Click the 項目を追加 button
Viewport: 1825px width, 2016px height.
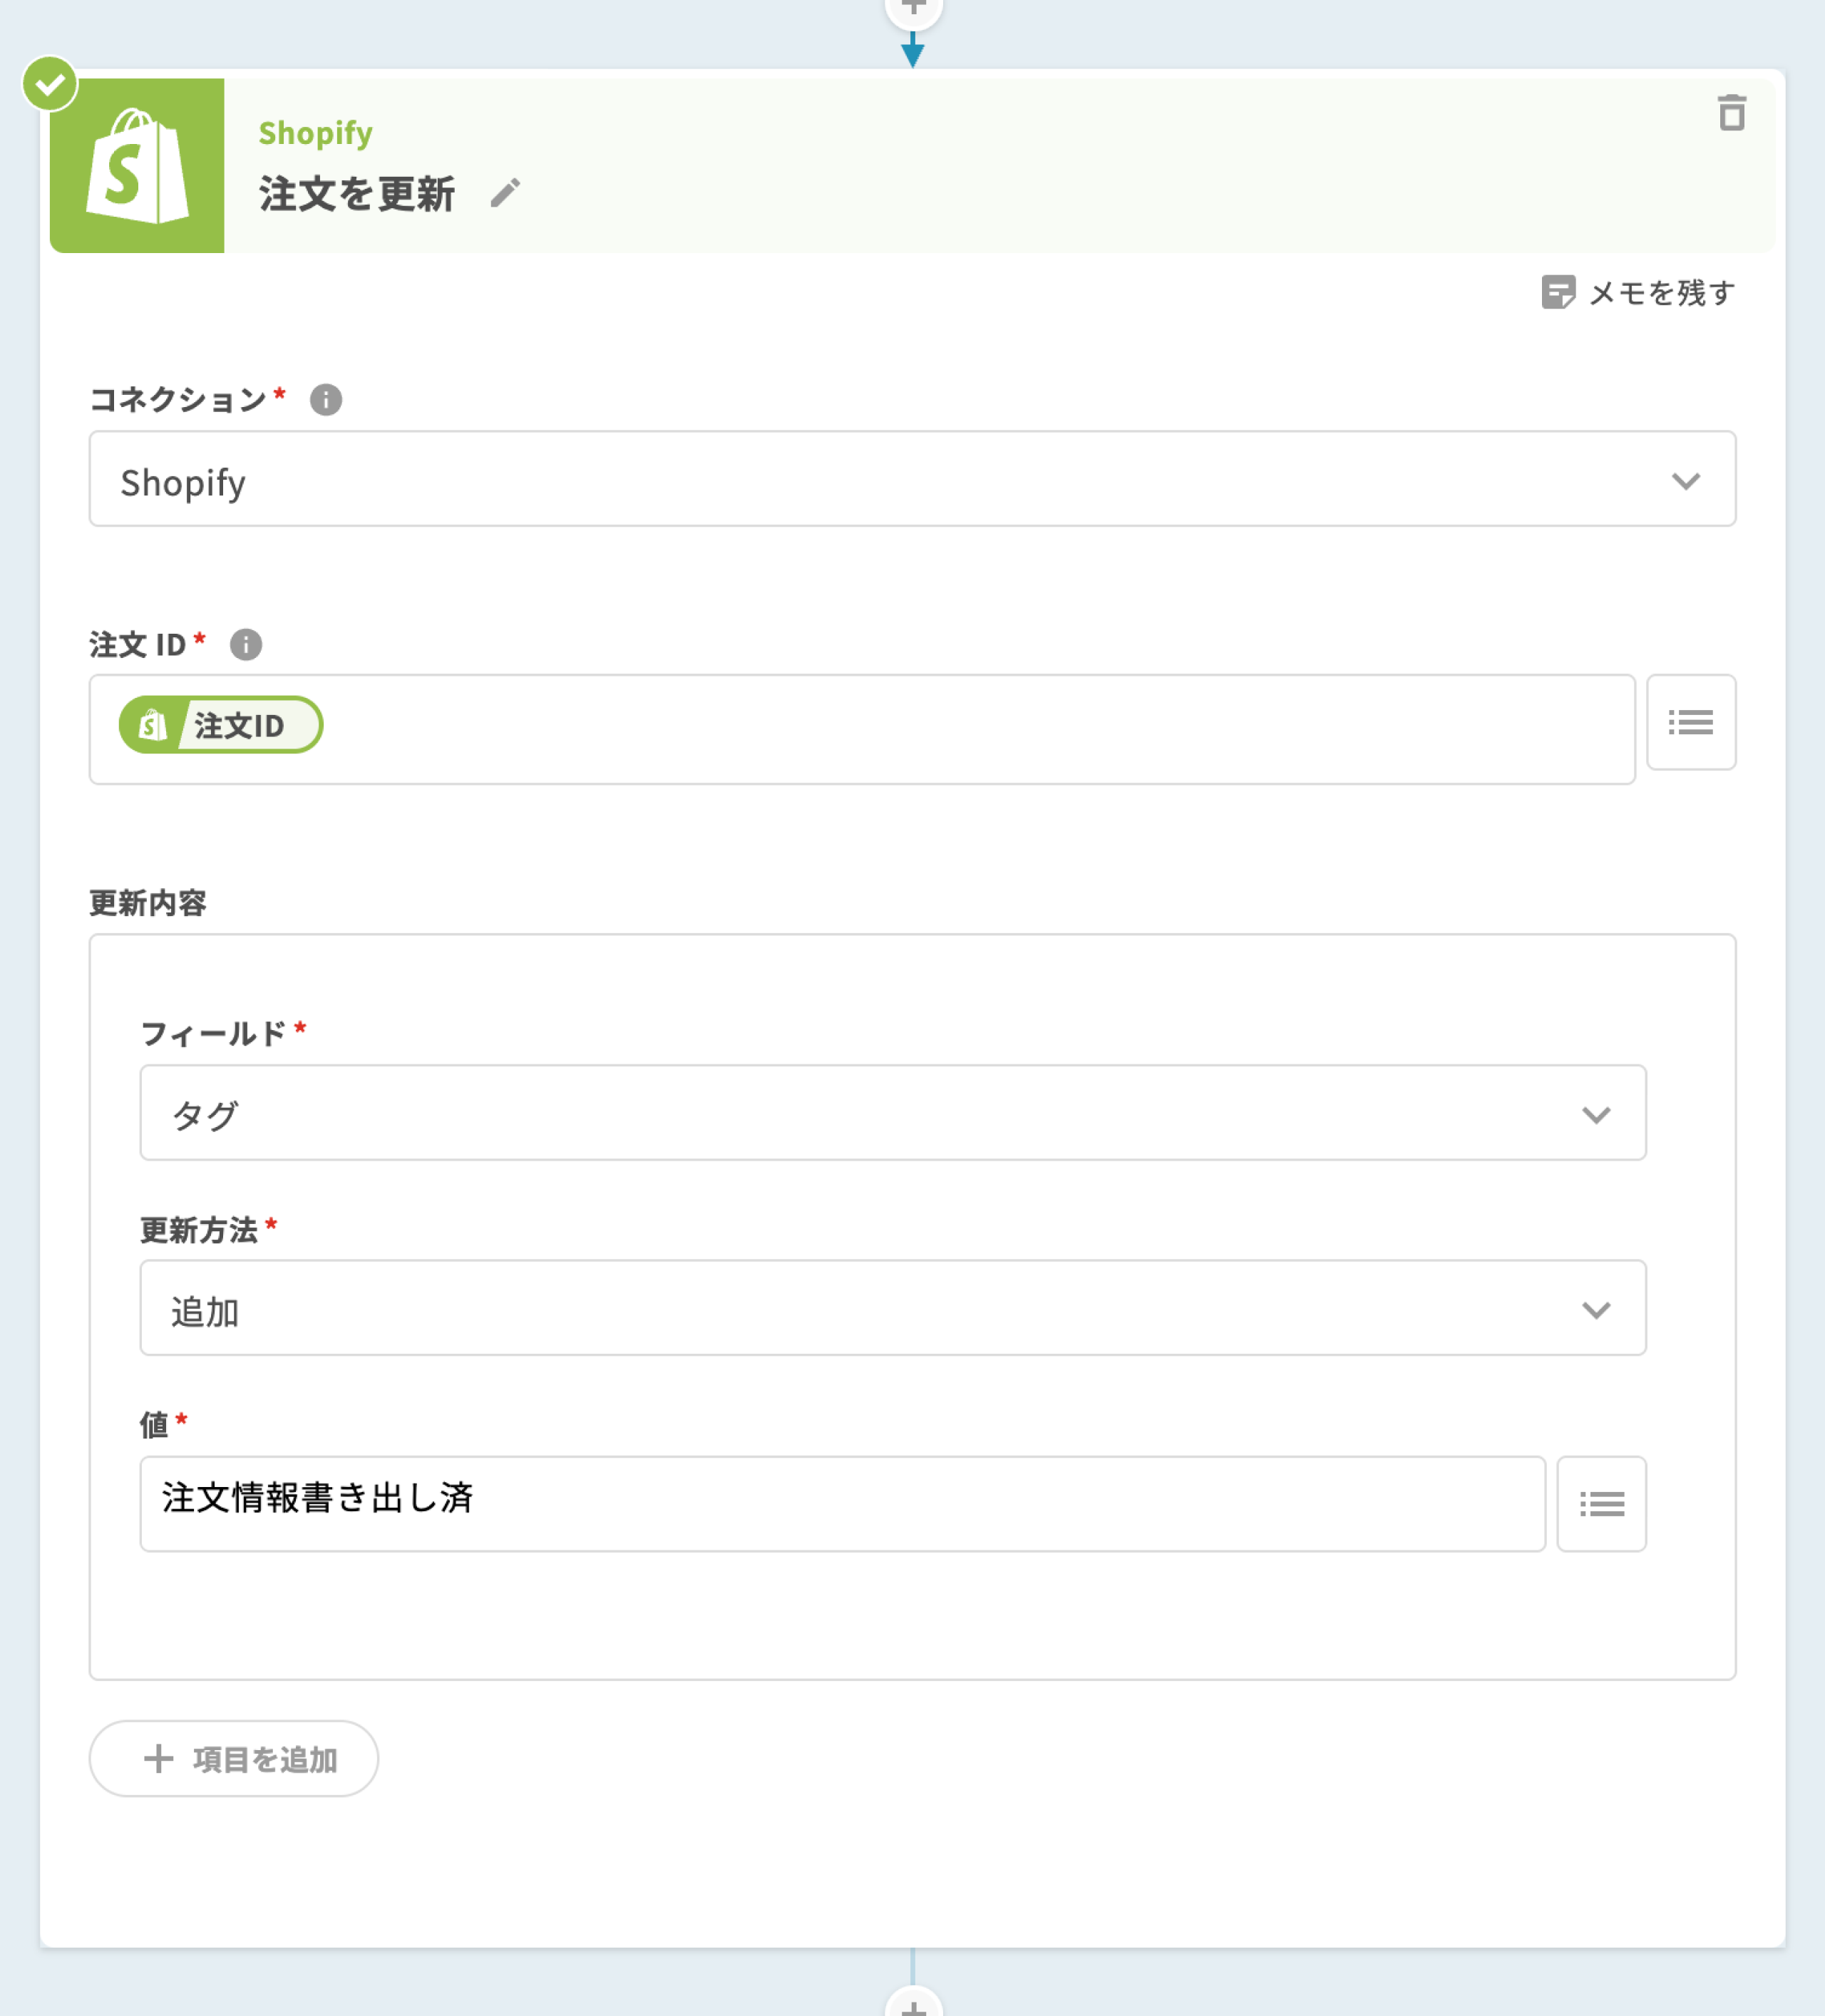pyautogui.click(x=234, y=1758)
